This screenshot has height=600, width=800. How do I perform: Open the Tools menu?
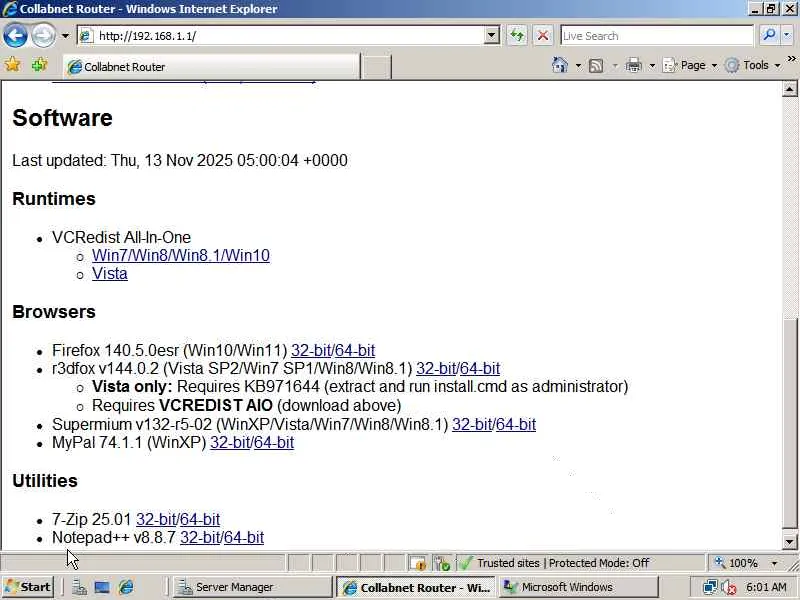pyautogui.click(x=753, y=65)
